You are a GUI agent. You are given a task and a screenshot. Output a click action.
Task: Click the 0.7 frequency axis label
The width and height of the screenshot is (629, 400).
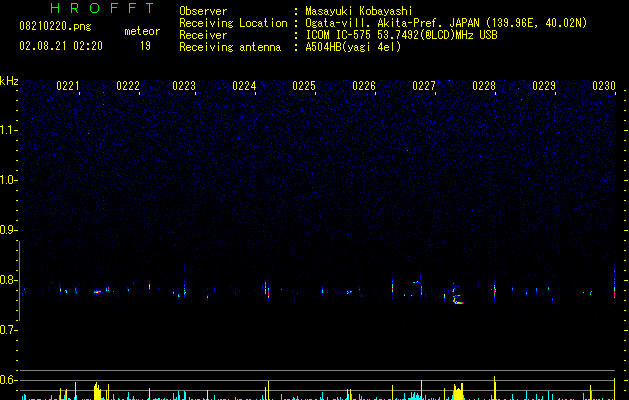8,330
